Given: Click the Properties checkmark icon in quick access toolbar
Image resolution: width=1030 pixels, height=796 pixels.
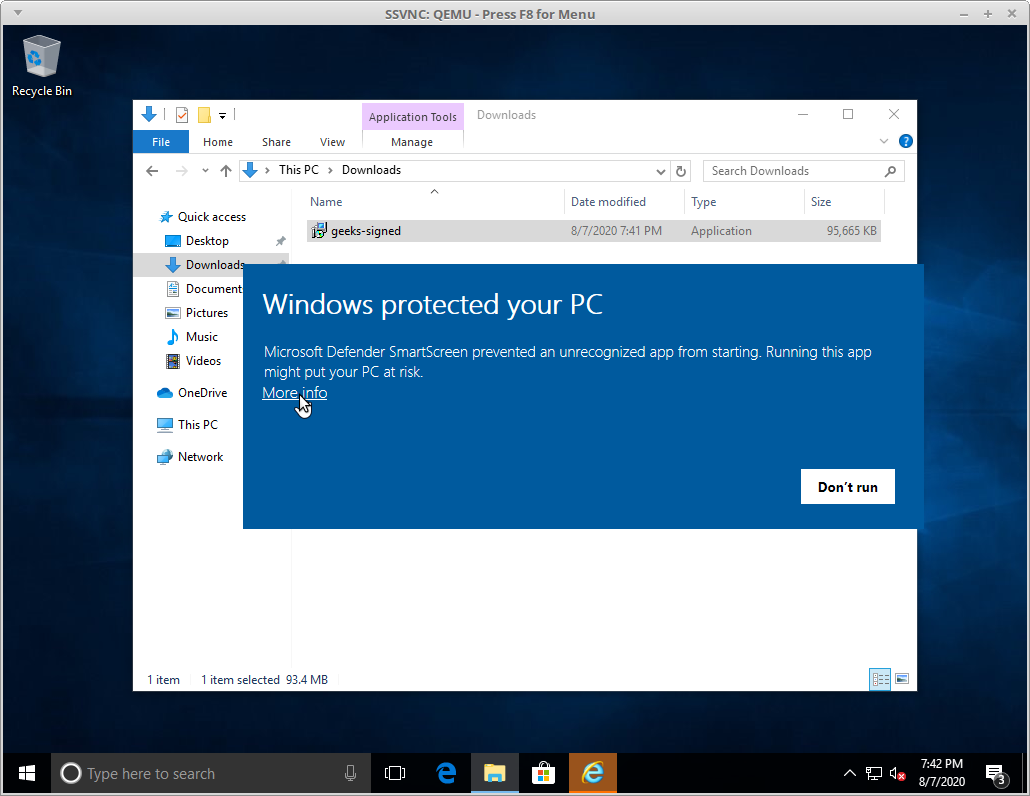Looking at the screenshot, I should pos(182,115).
